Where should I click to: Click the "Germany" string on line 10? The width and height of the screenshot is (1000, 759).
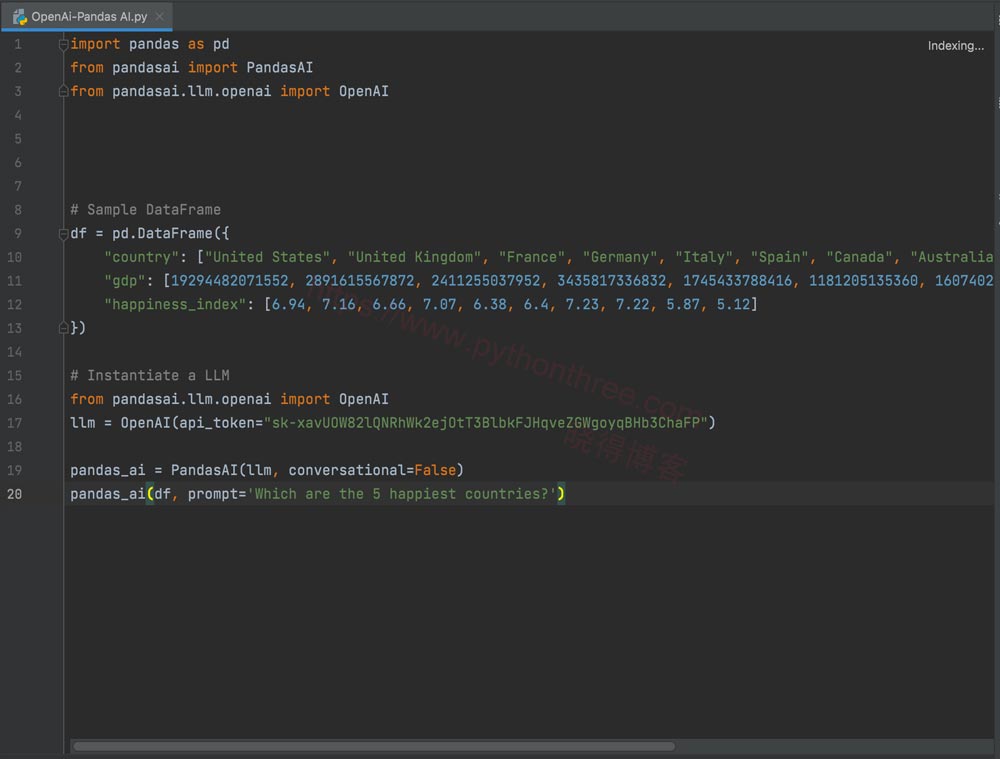point(619,257)
